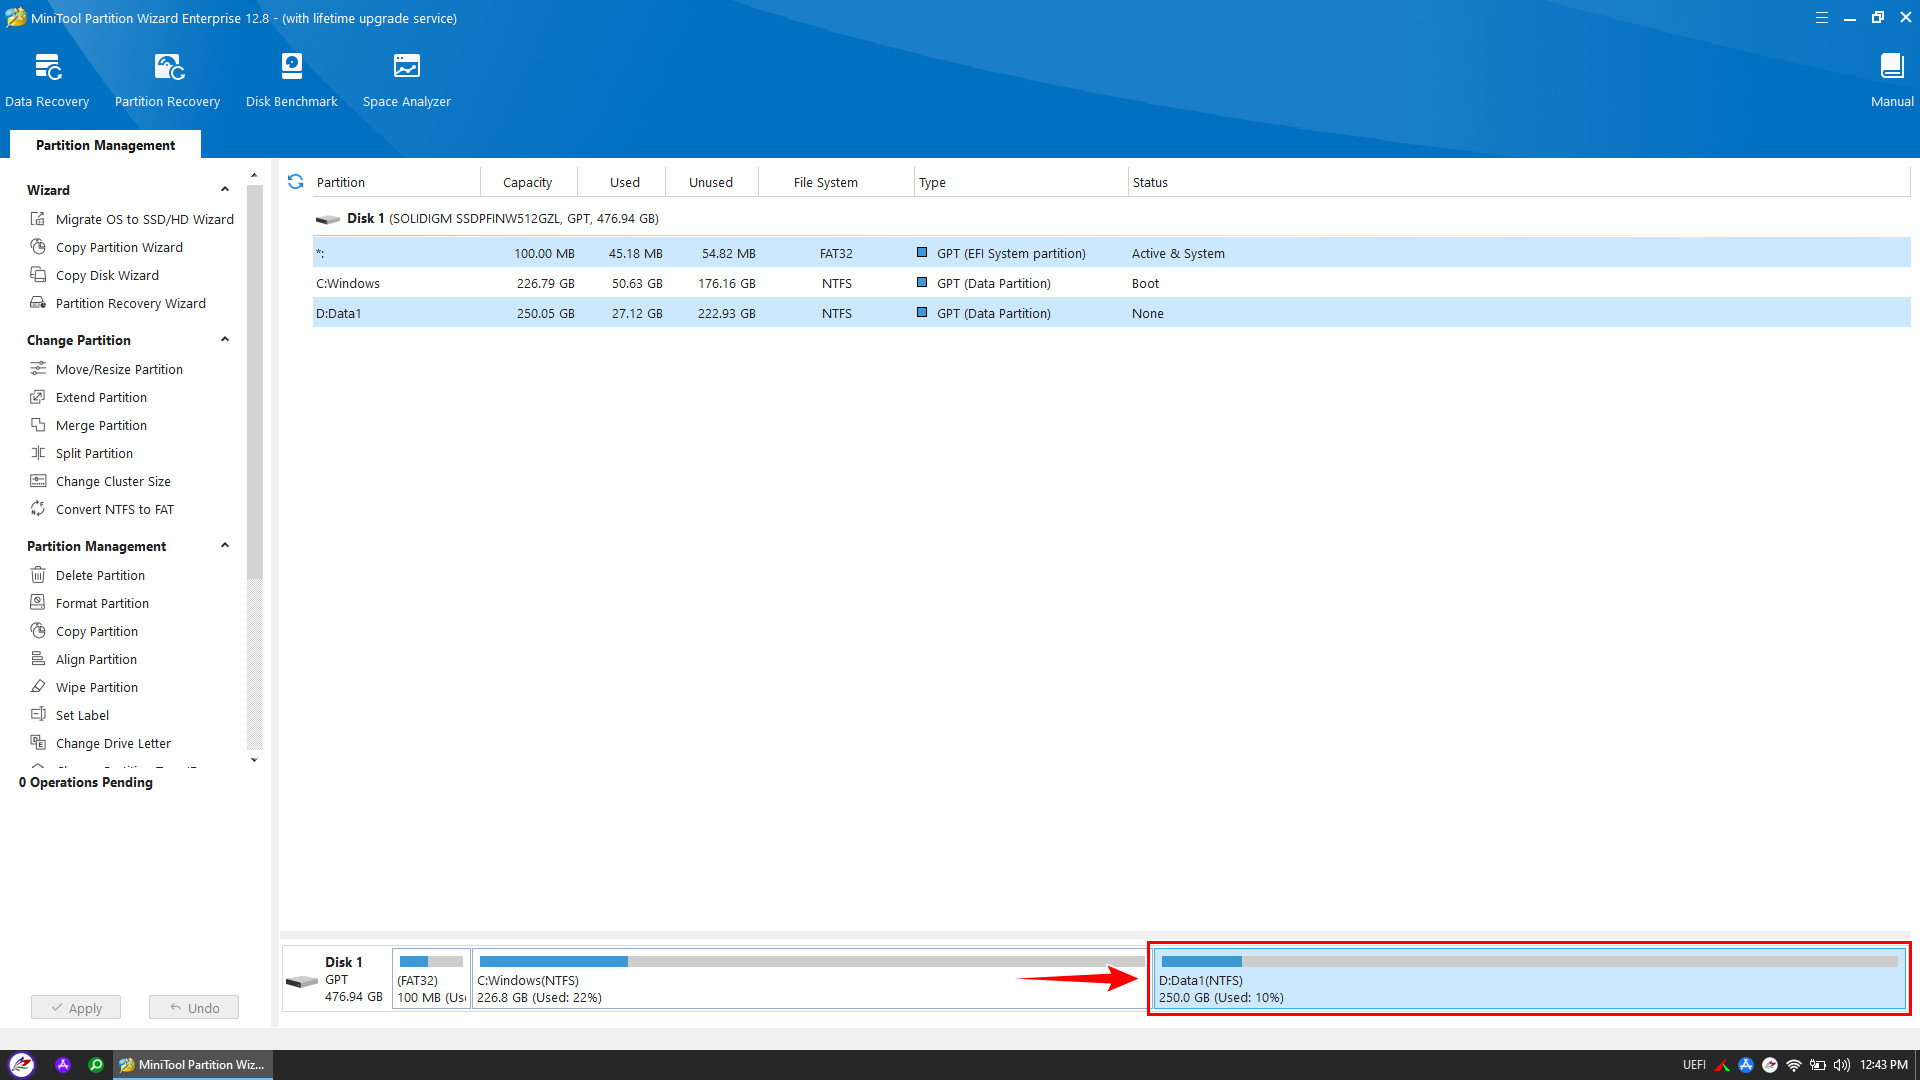Viewport: 1920px width, 1080px height.
Task: Open the Manual
Action: tap(1892, 78)
